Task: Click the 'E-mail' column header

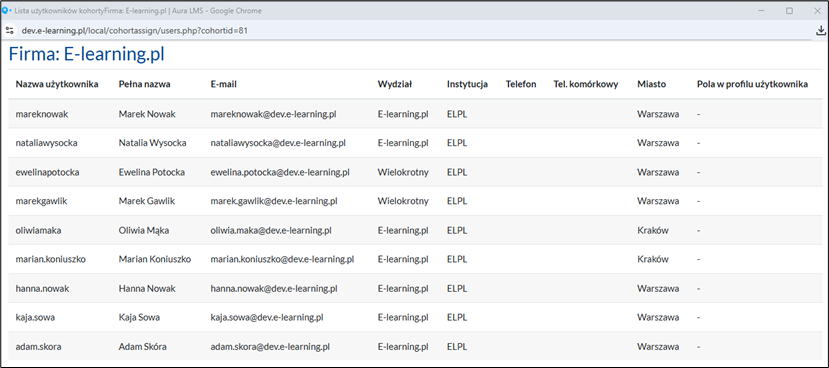Action: (x=223, y=84)
